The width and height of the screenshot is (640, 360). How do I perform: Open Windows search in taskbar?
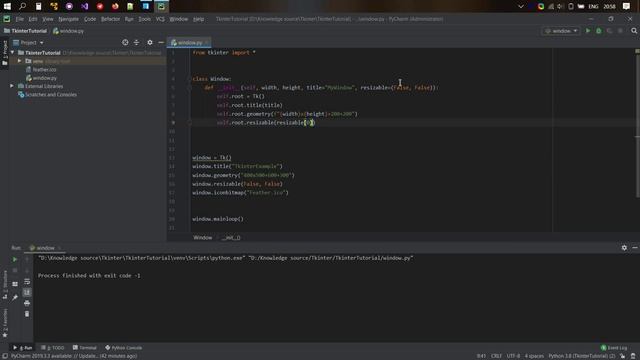(22, 6)
